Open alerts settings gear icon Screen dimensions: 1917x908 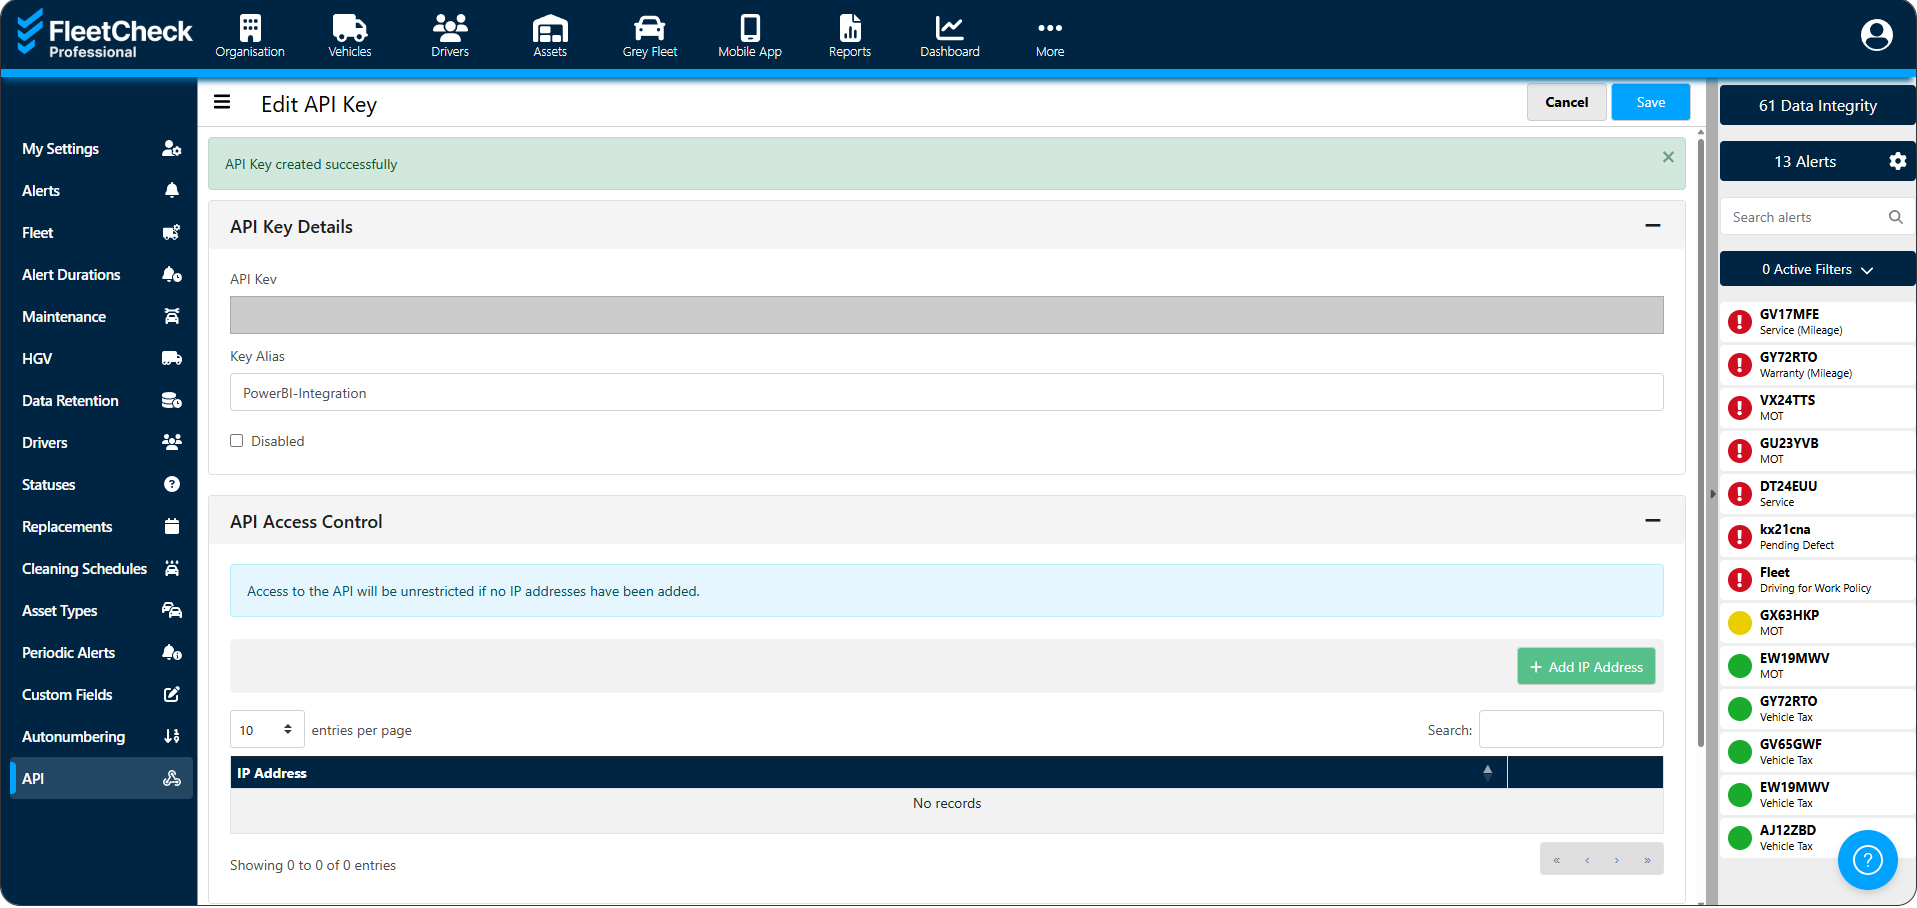click(1897, 161)
